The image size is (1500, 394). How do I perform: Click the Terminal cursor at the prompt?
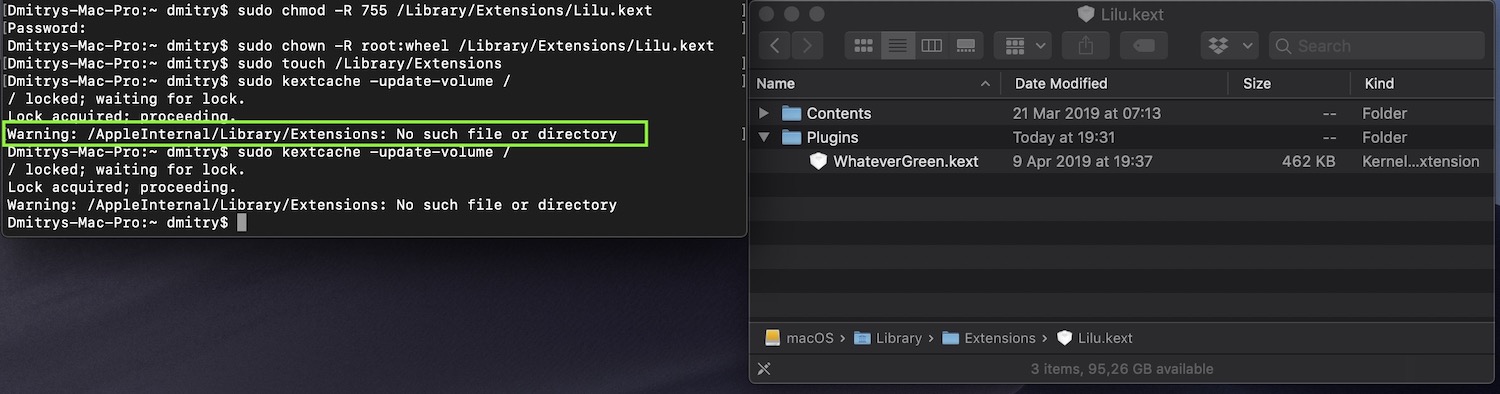pos(241,222)
